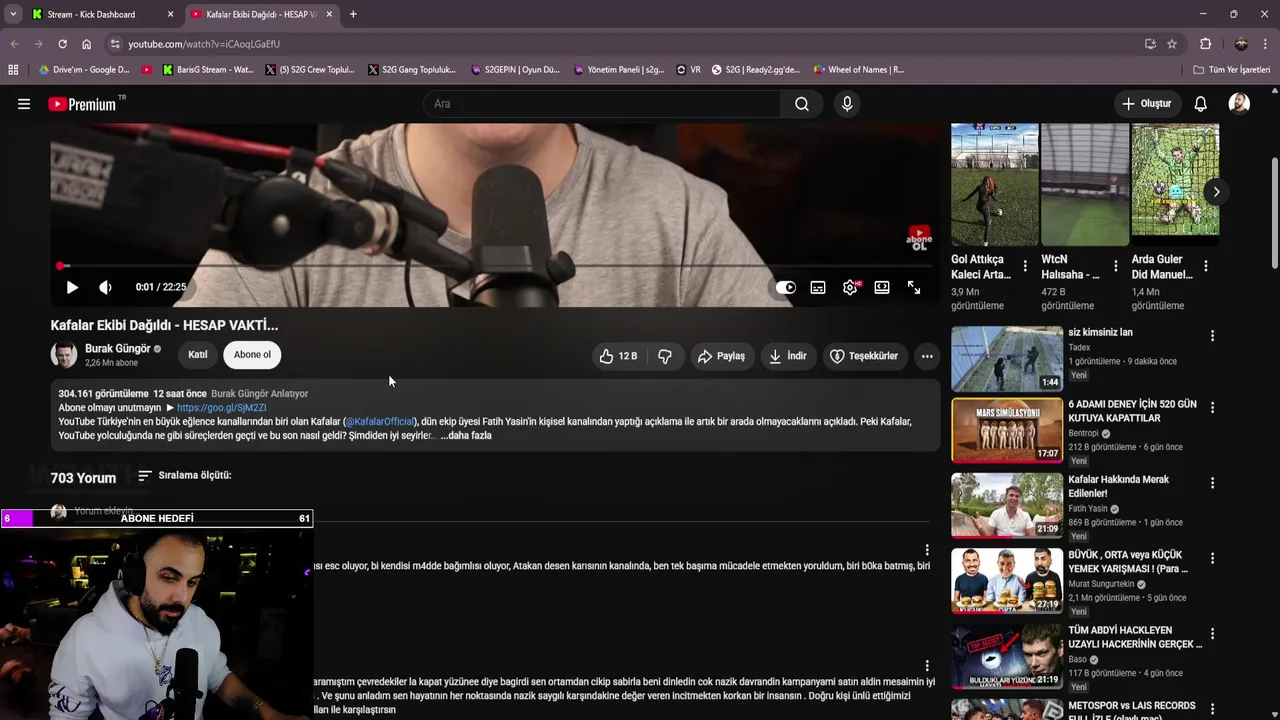Open the siz kimsiniz lan video thumbnail
This screenshot has height=720, width=1280.
coord(1007,358)
